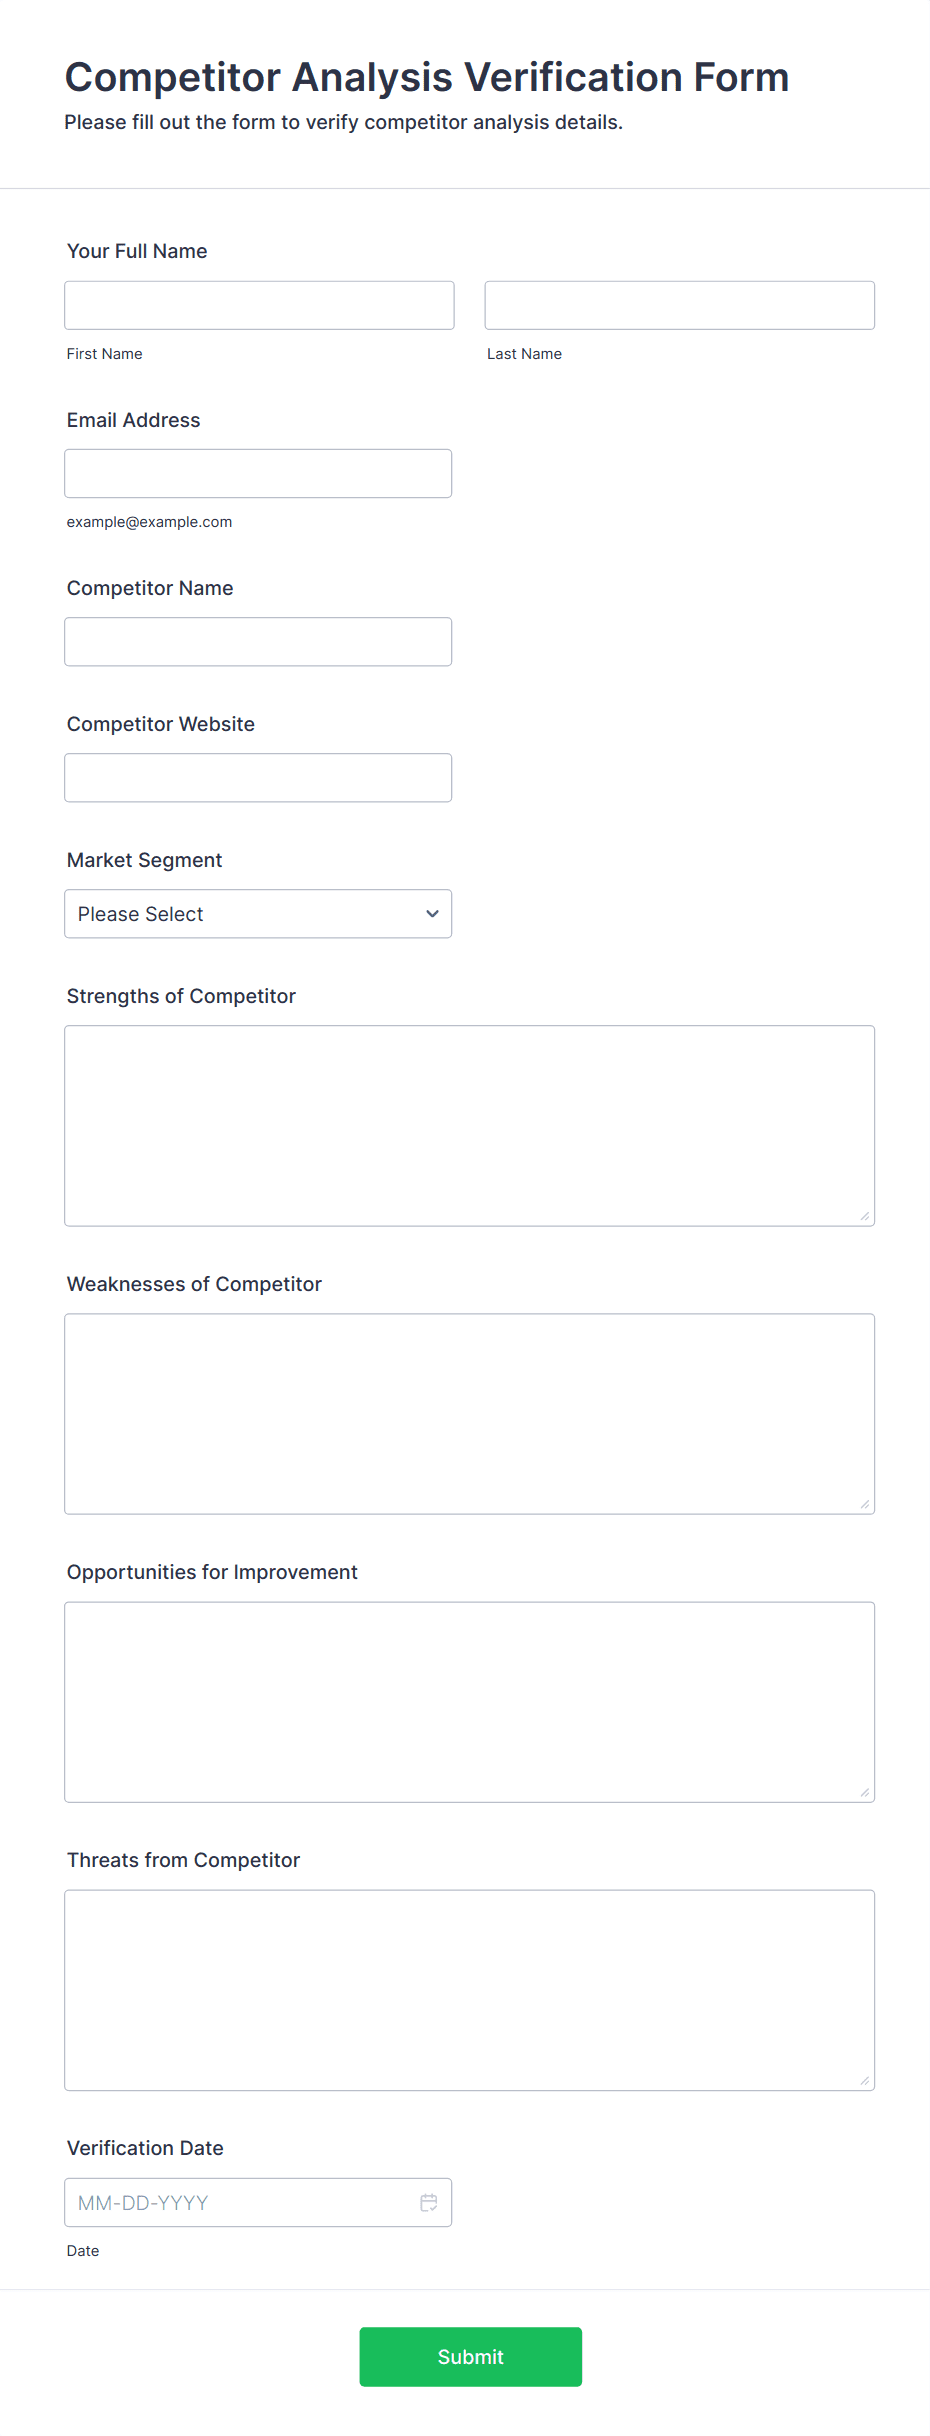Click the Opportunities textarea resize corner

tap(865, 1792)
